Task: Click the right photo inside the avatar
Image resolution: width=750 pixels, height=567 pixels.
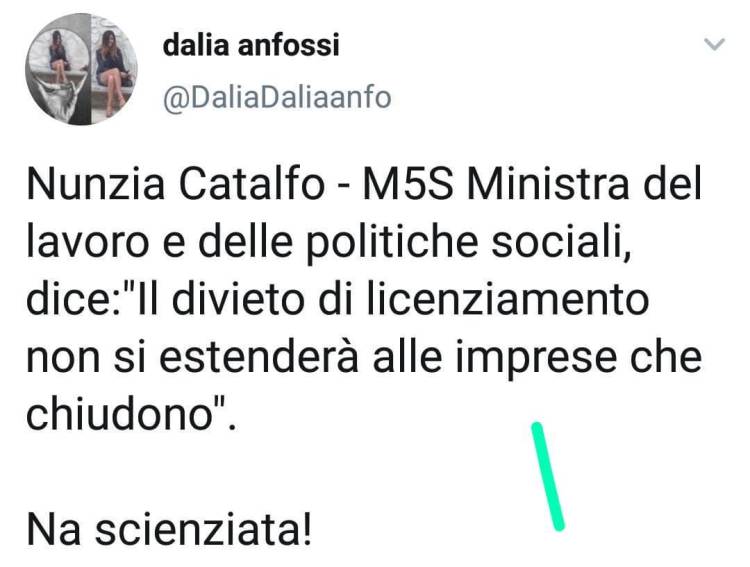Action: [x=114, y=67]
